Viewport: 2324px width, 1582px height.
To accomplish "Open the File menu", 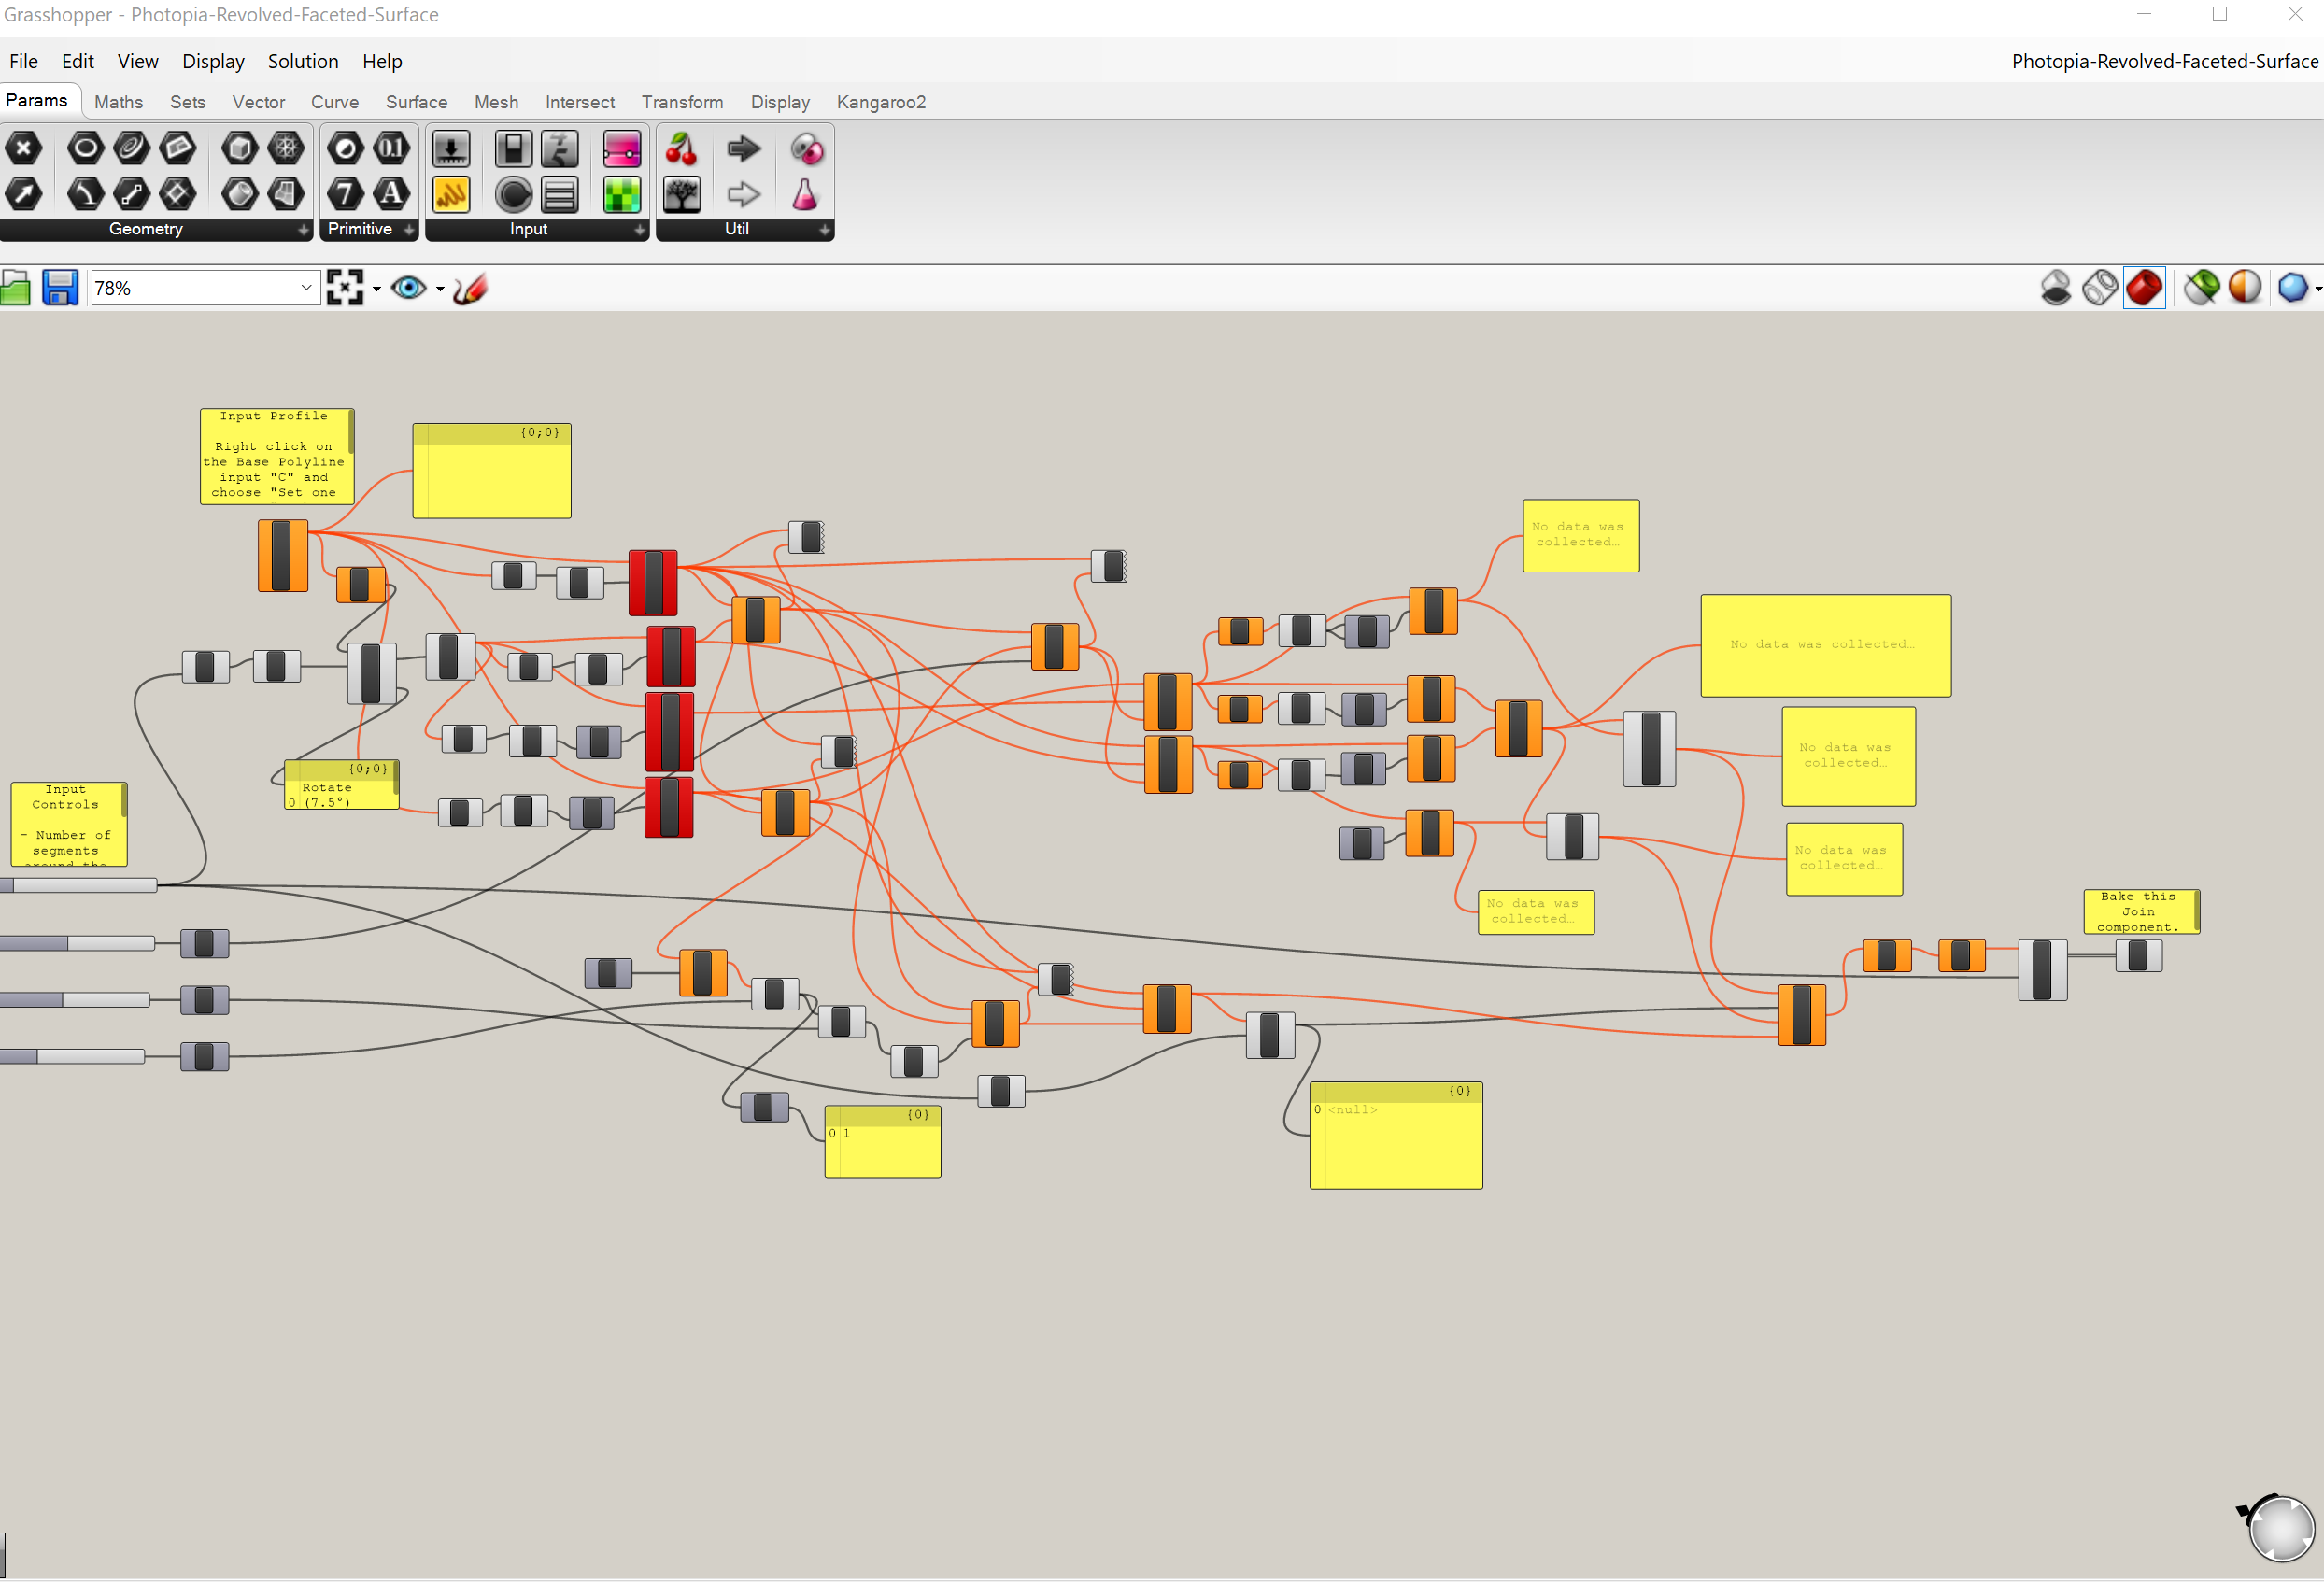I will coord(24,61).
